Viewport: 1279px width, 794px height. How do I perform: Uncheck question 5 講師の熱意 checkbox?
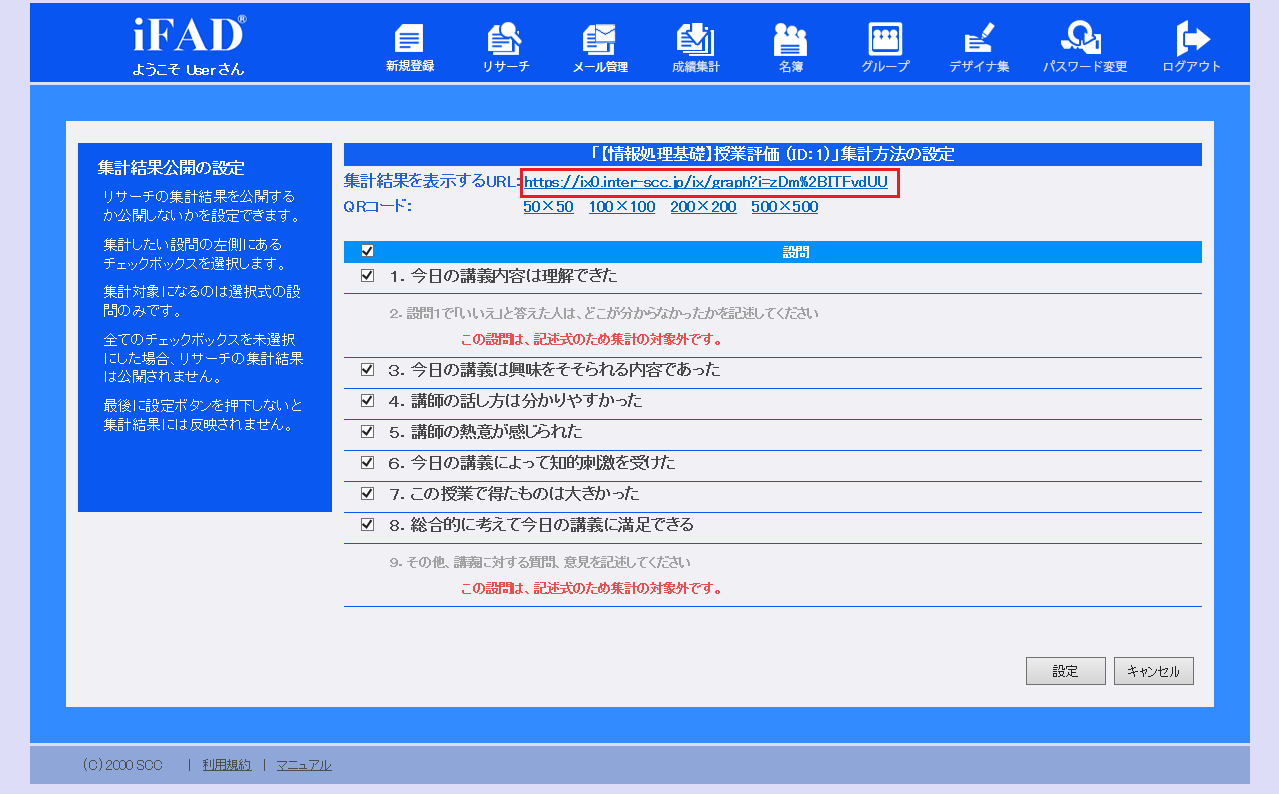tap(367, 431)
